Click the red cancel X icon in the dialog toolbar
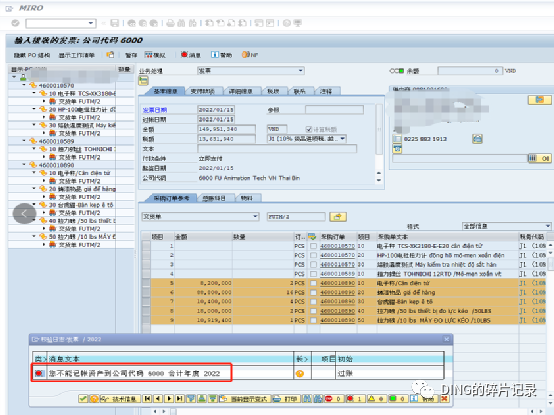 [x=444, y=398]
